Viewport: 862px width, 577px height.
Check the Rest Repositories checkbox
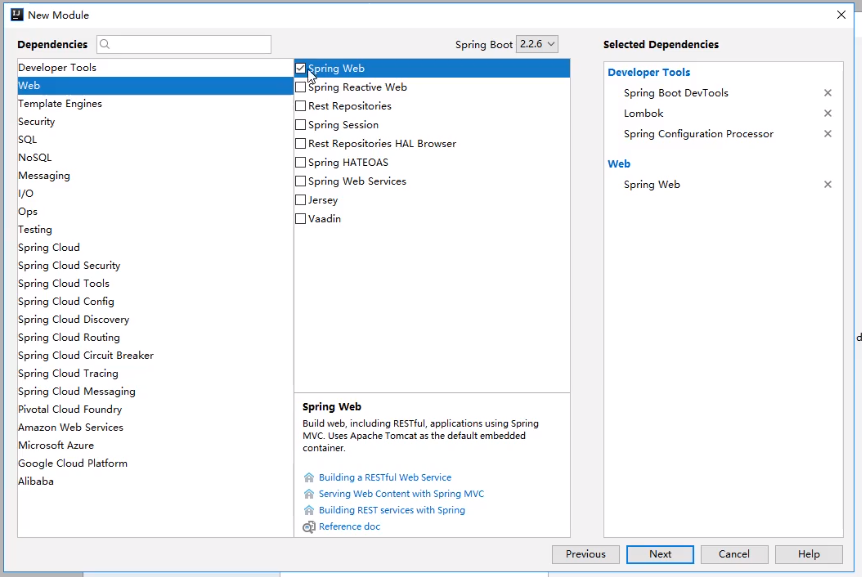pos(301,106)
